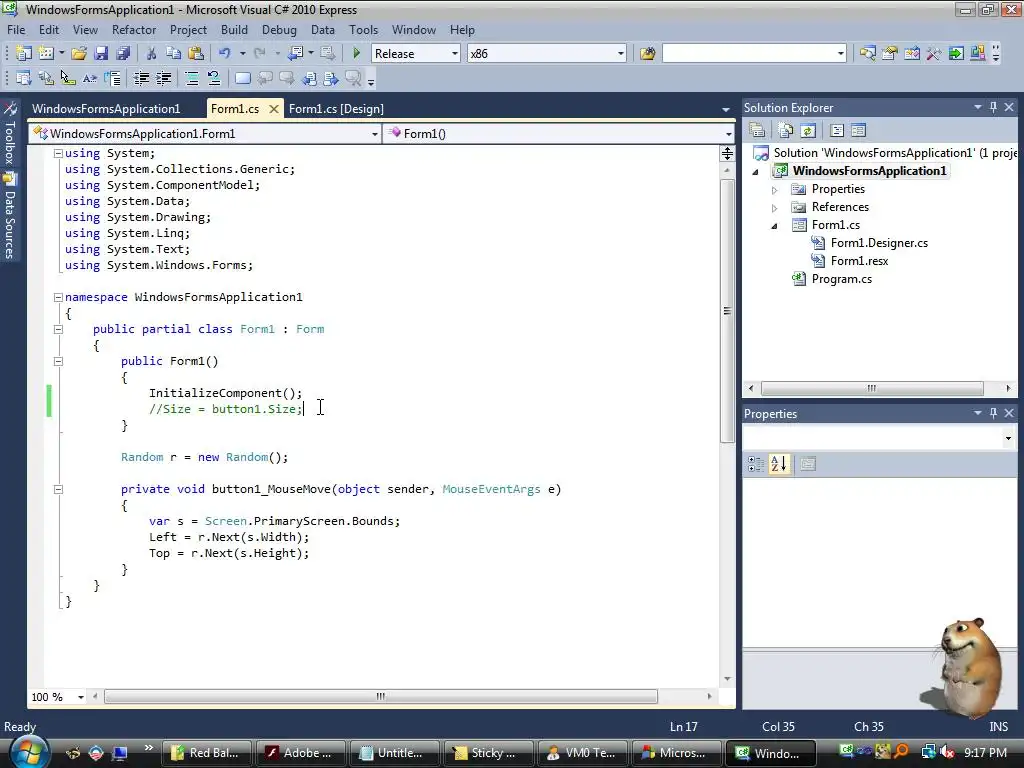Switch to the WindowsFormsApplication1 project tab

click(x=106, y=109)
